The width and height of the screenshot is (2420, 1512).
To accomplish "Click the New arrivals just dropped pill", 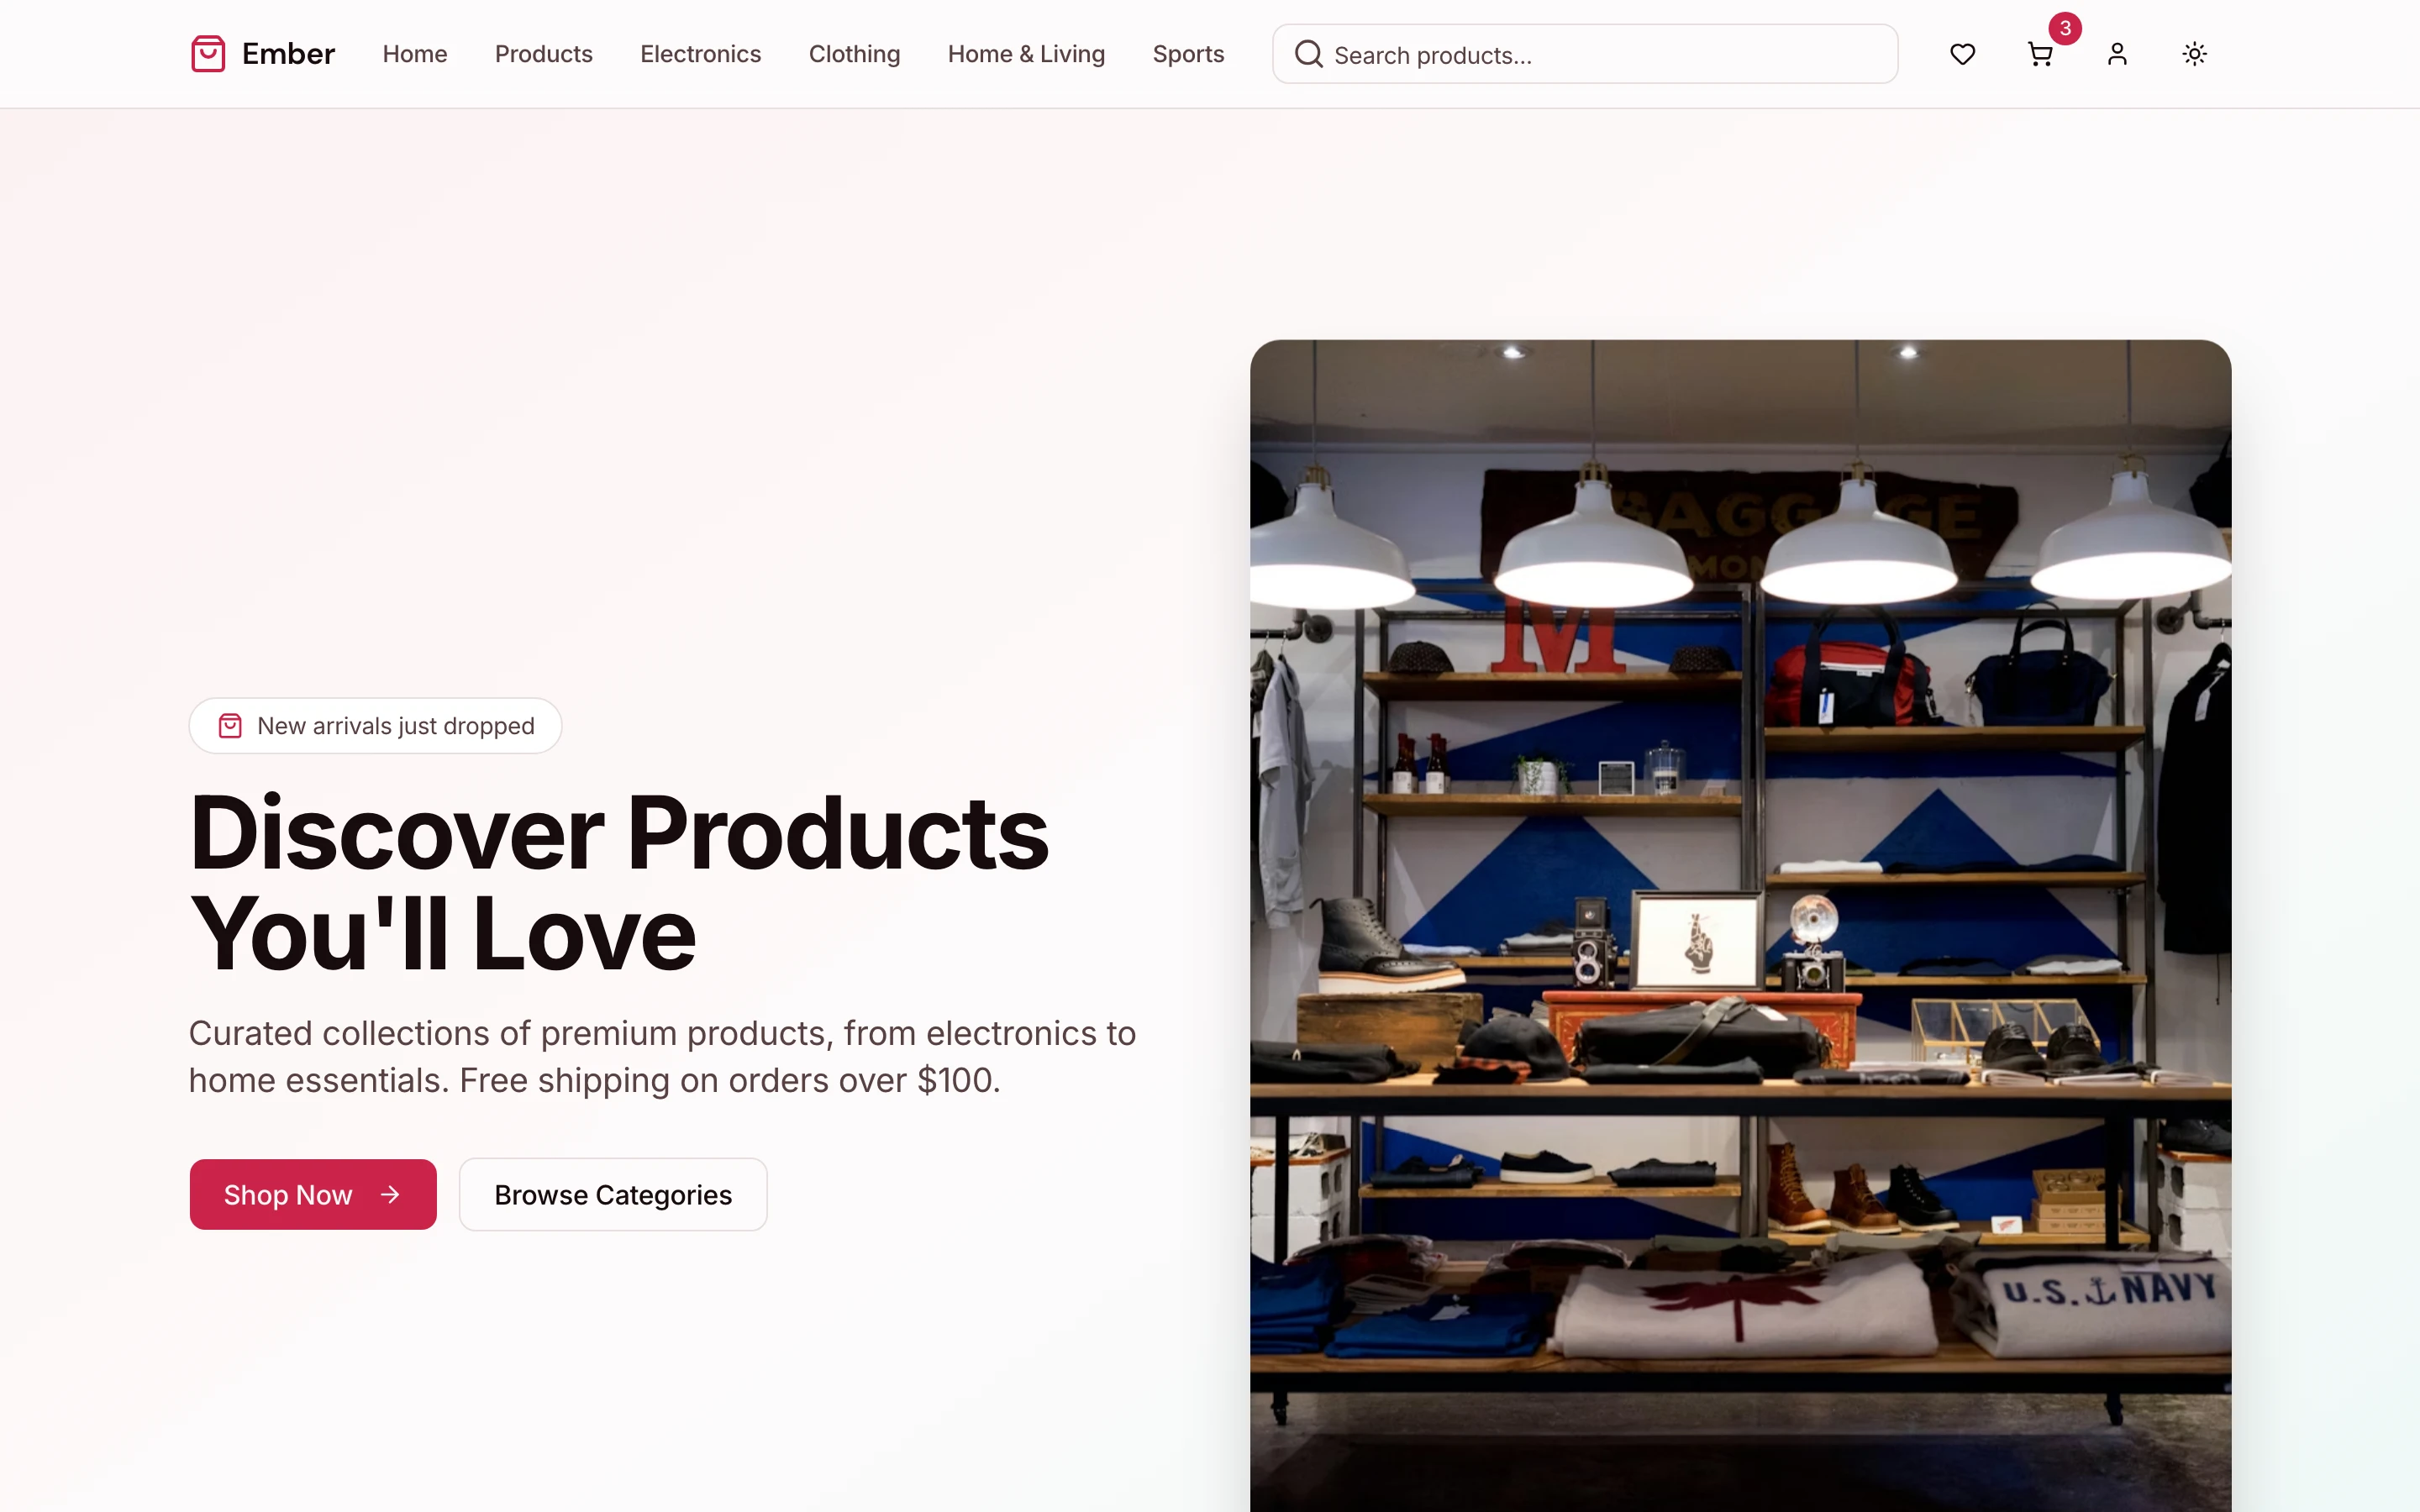I will (x=375, y=726).
